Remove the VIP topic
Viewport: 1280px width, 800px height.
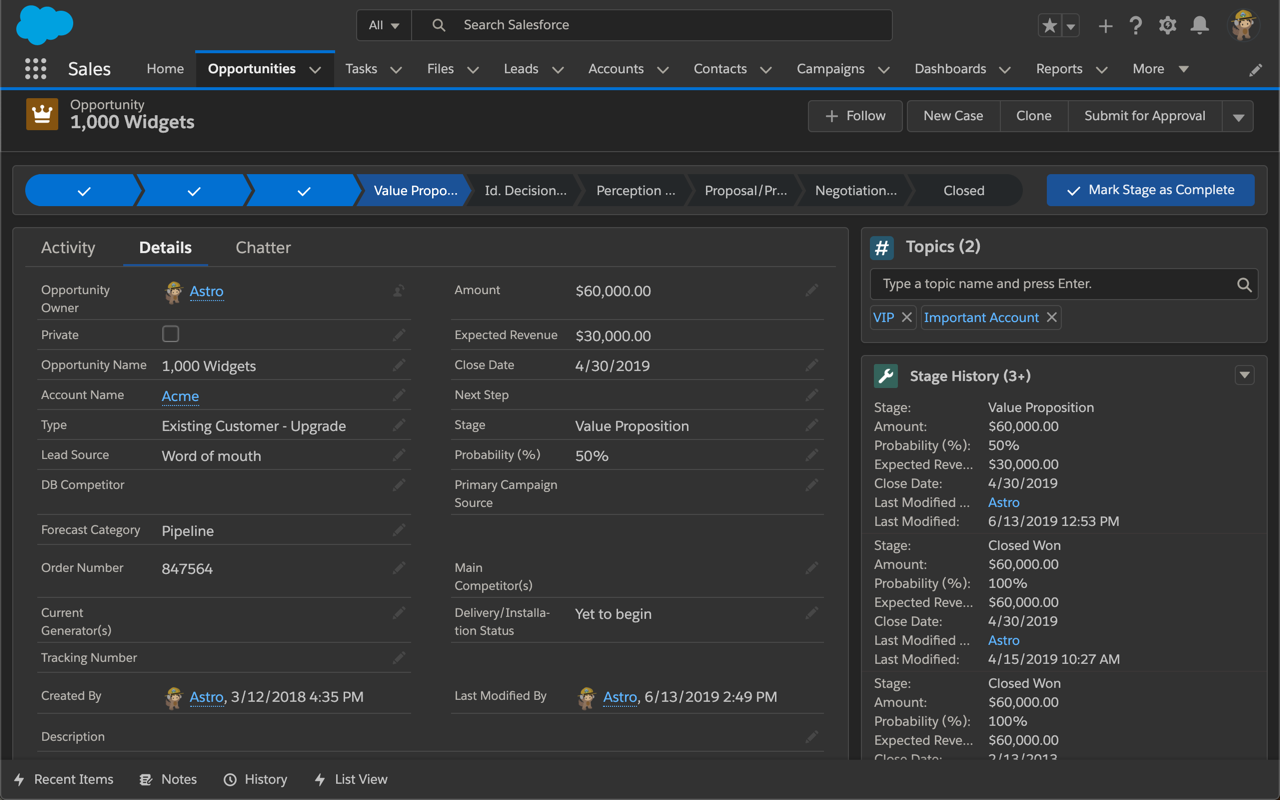pos(907,317)
